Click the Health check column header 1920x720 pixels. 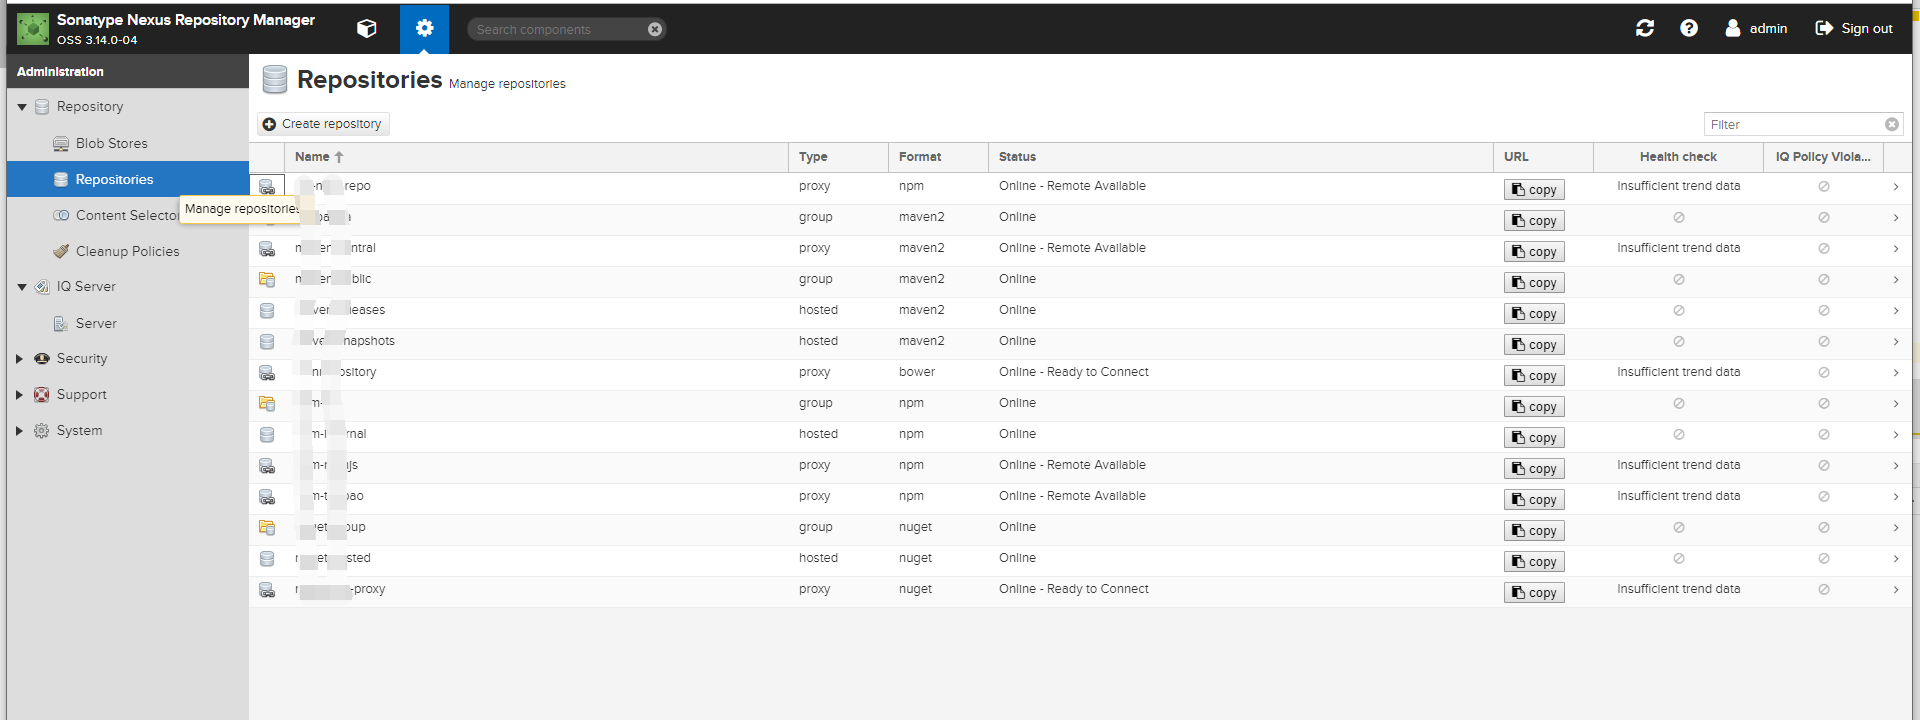click(x=1678, y=157)
